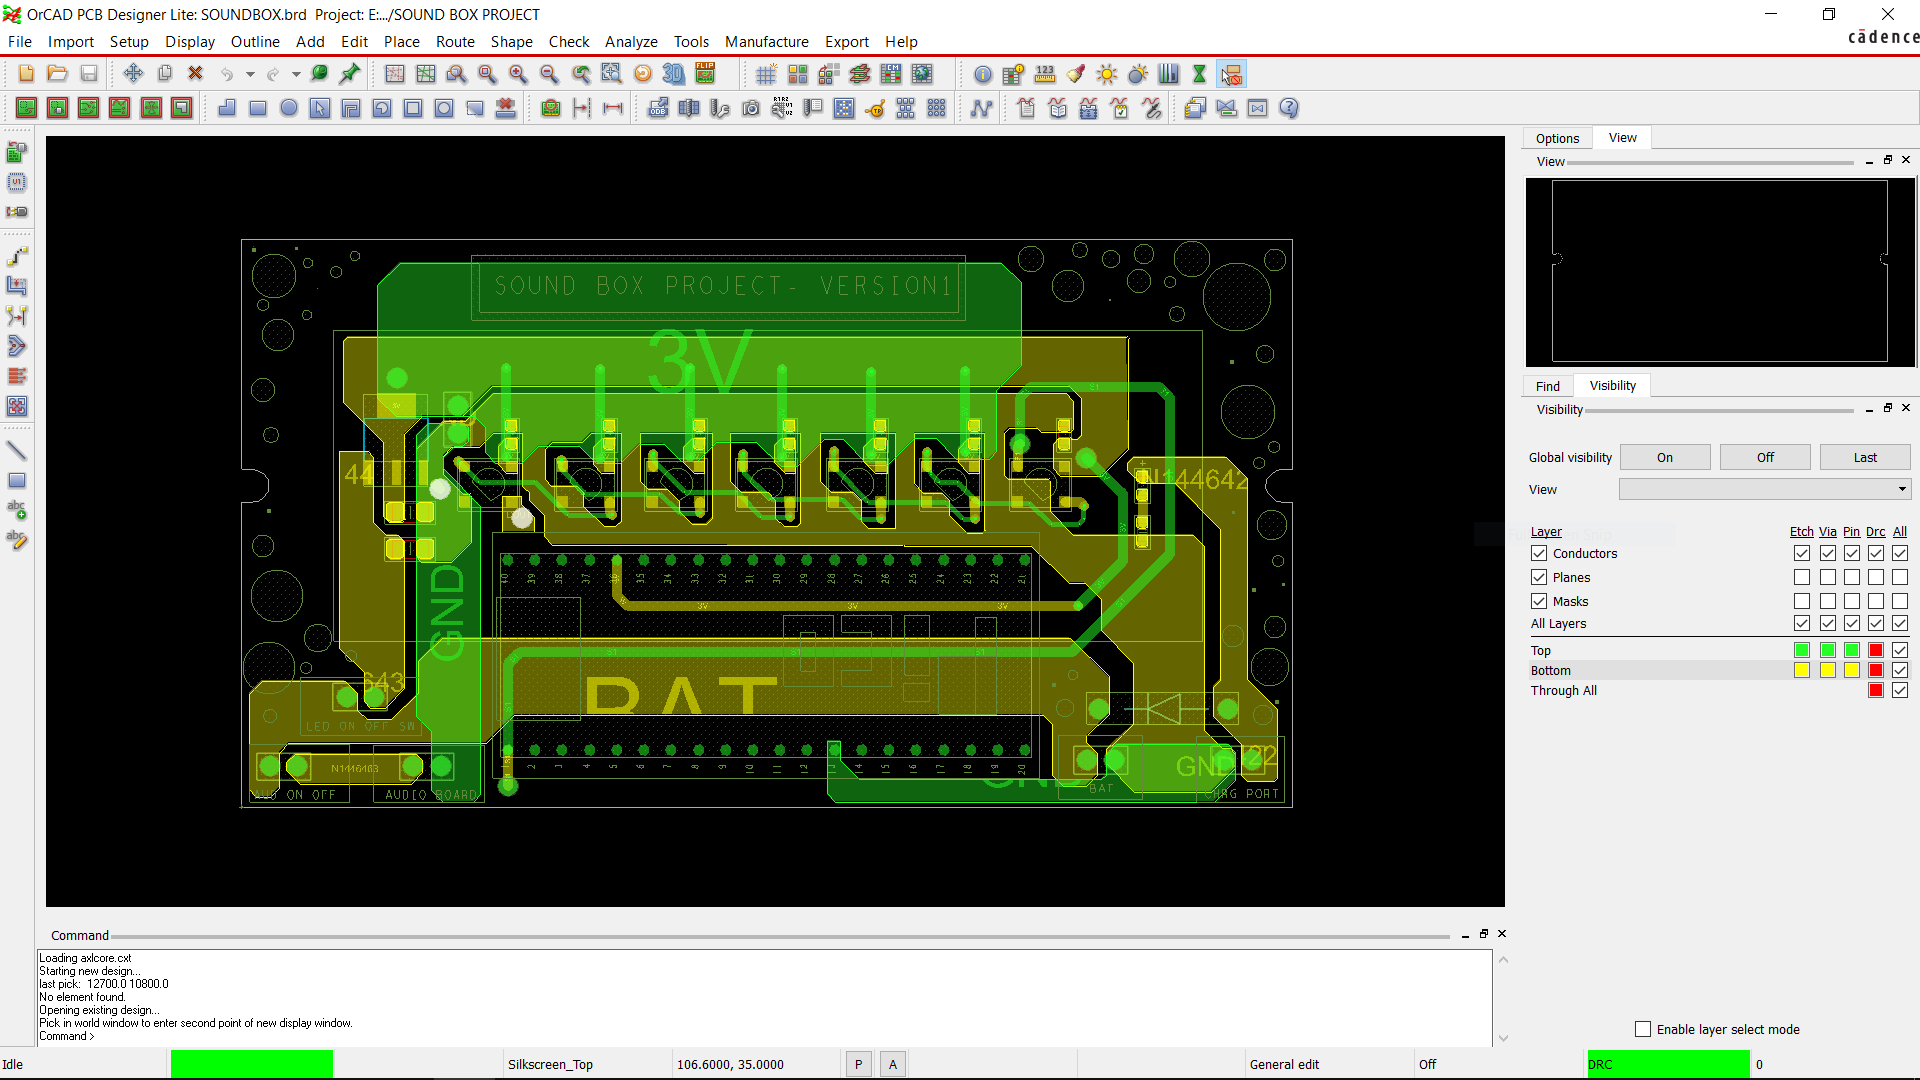Click the TP testpoint icon

click(x=875, y=108)
